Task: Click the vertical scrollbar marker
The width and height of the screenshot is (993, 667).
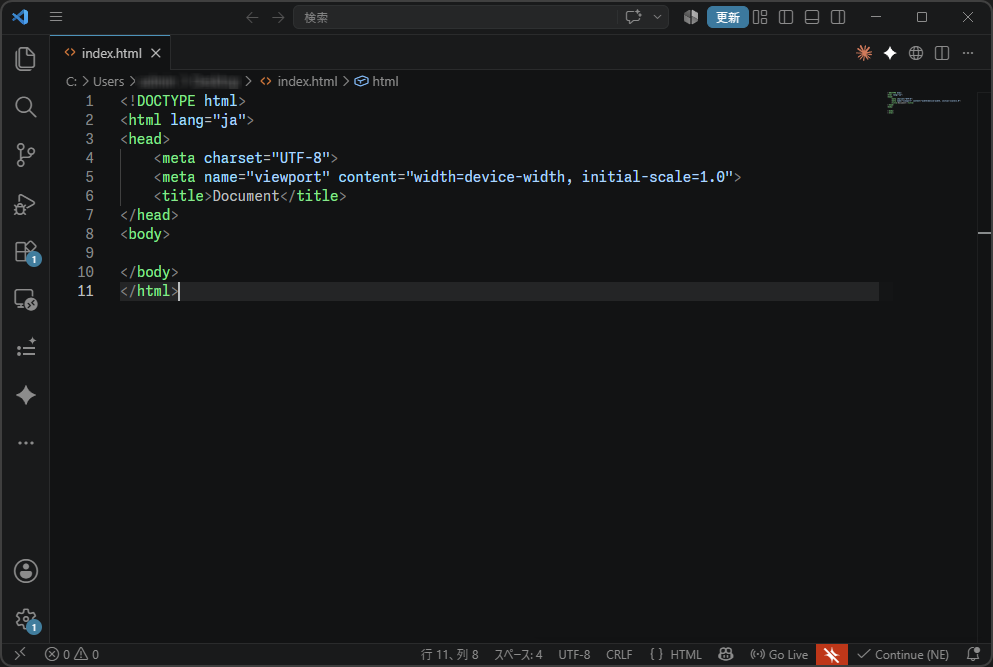Action: (985, 233)
